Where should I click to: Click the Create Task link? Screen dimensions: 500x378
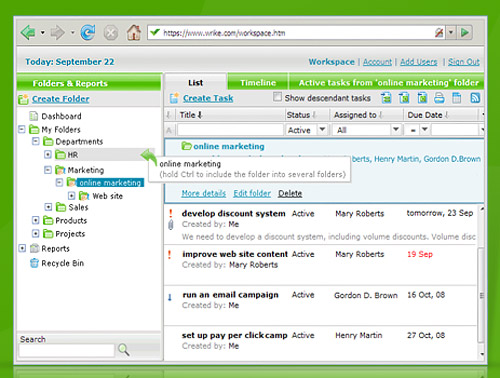click(208, 98)
